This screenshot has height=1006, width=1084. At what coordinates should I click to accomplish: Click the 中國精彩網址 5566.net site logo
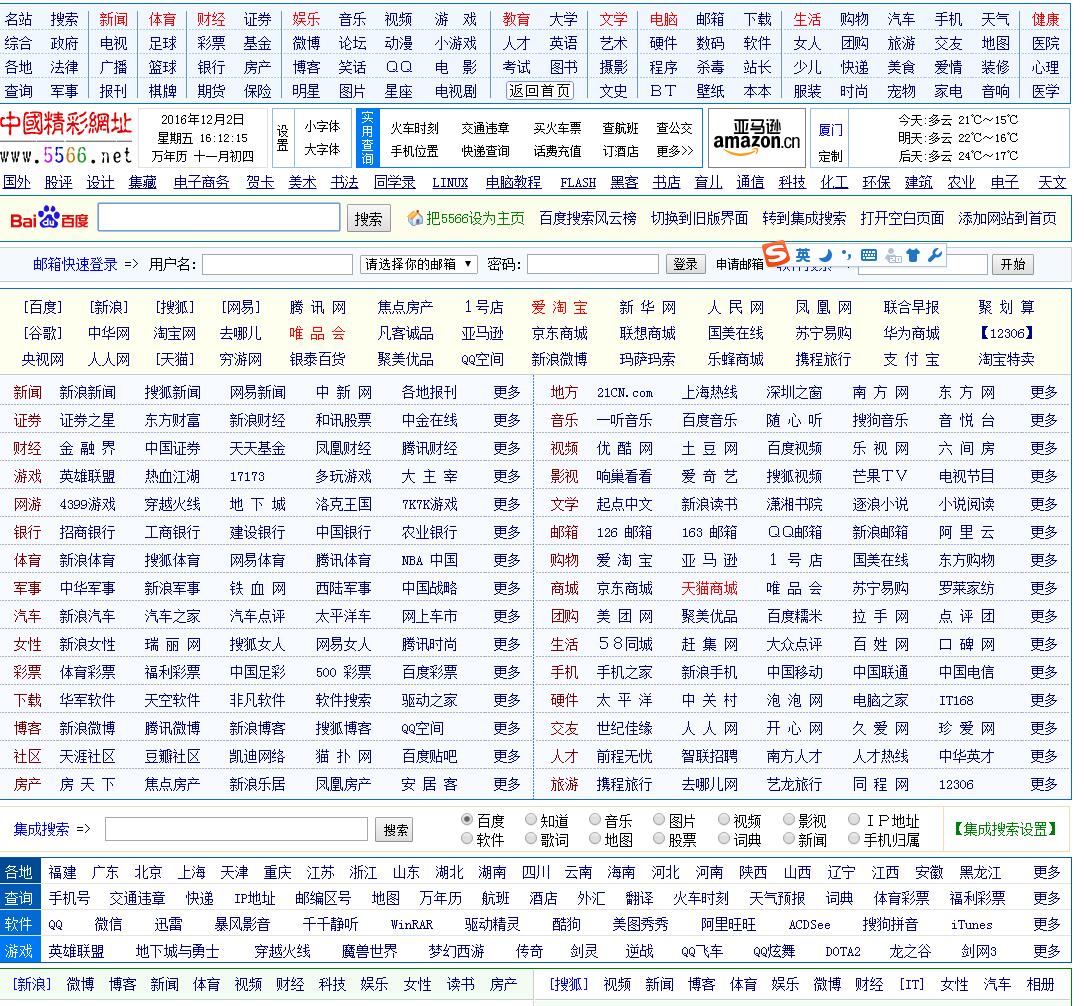pyautogui.click(x=66, y=139)
